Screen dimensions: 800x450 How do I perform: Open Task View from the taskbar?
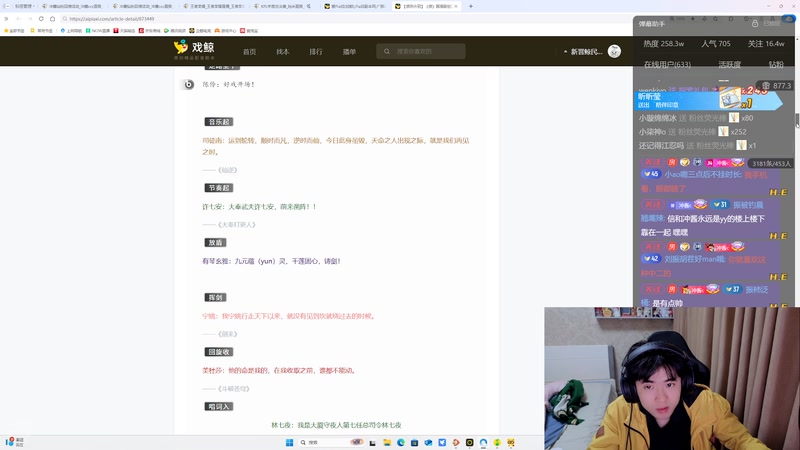pyautogui.click(x=372, y=442)
